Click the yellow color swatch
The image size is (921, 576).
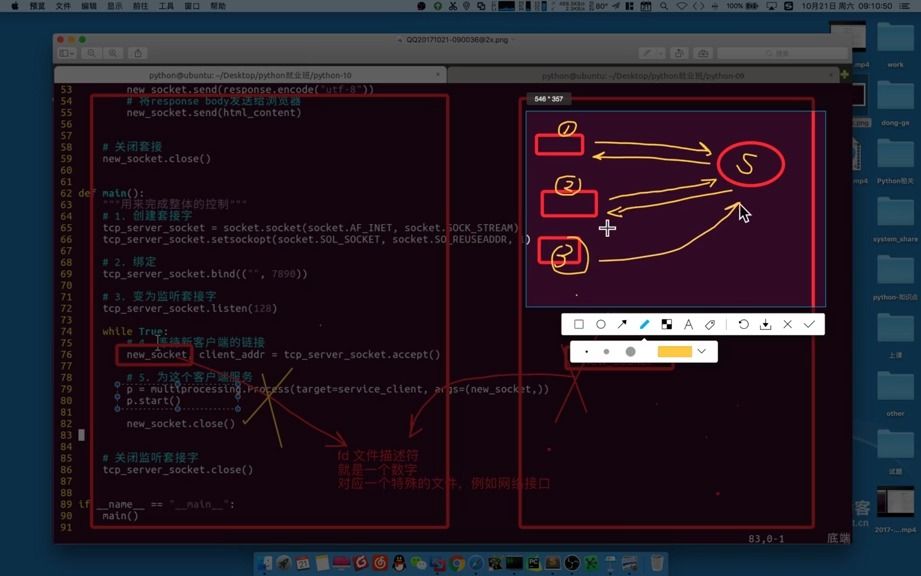(x=676, y=351)
